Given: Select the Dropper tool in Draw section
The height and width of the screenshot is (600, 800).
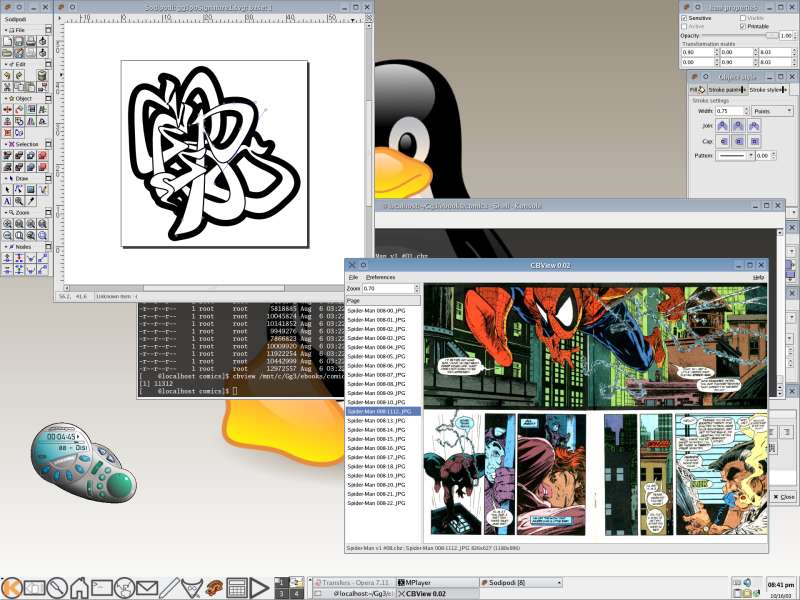Looking at the screenshot, I should (x=31, y=201).
